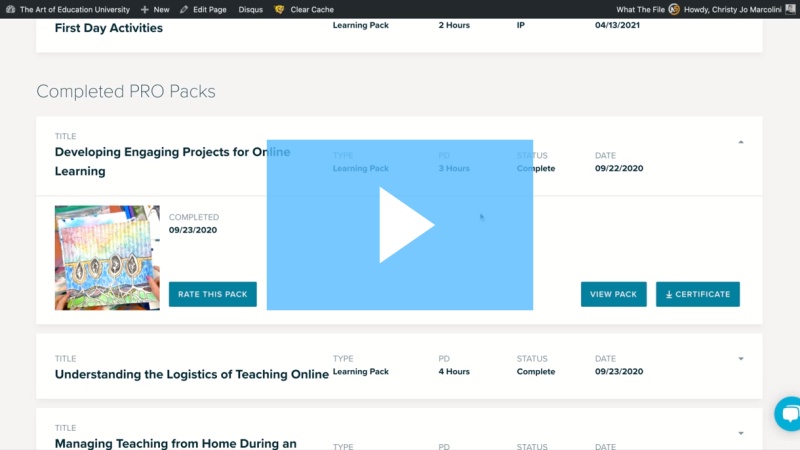The width and height of the screenshot is (800, 450).
Task: Open the pack artwork thumbnail image
Action: point(107,258)
